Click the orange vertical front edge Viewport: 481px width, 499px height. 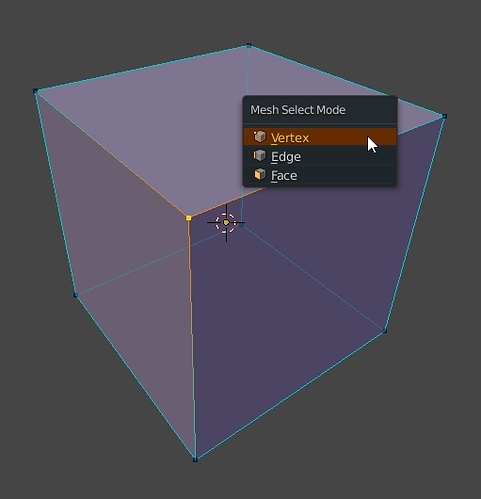192,338
